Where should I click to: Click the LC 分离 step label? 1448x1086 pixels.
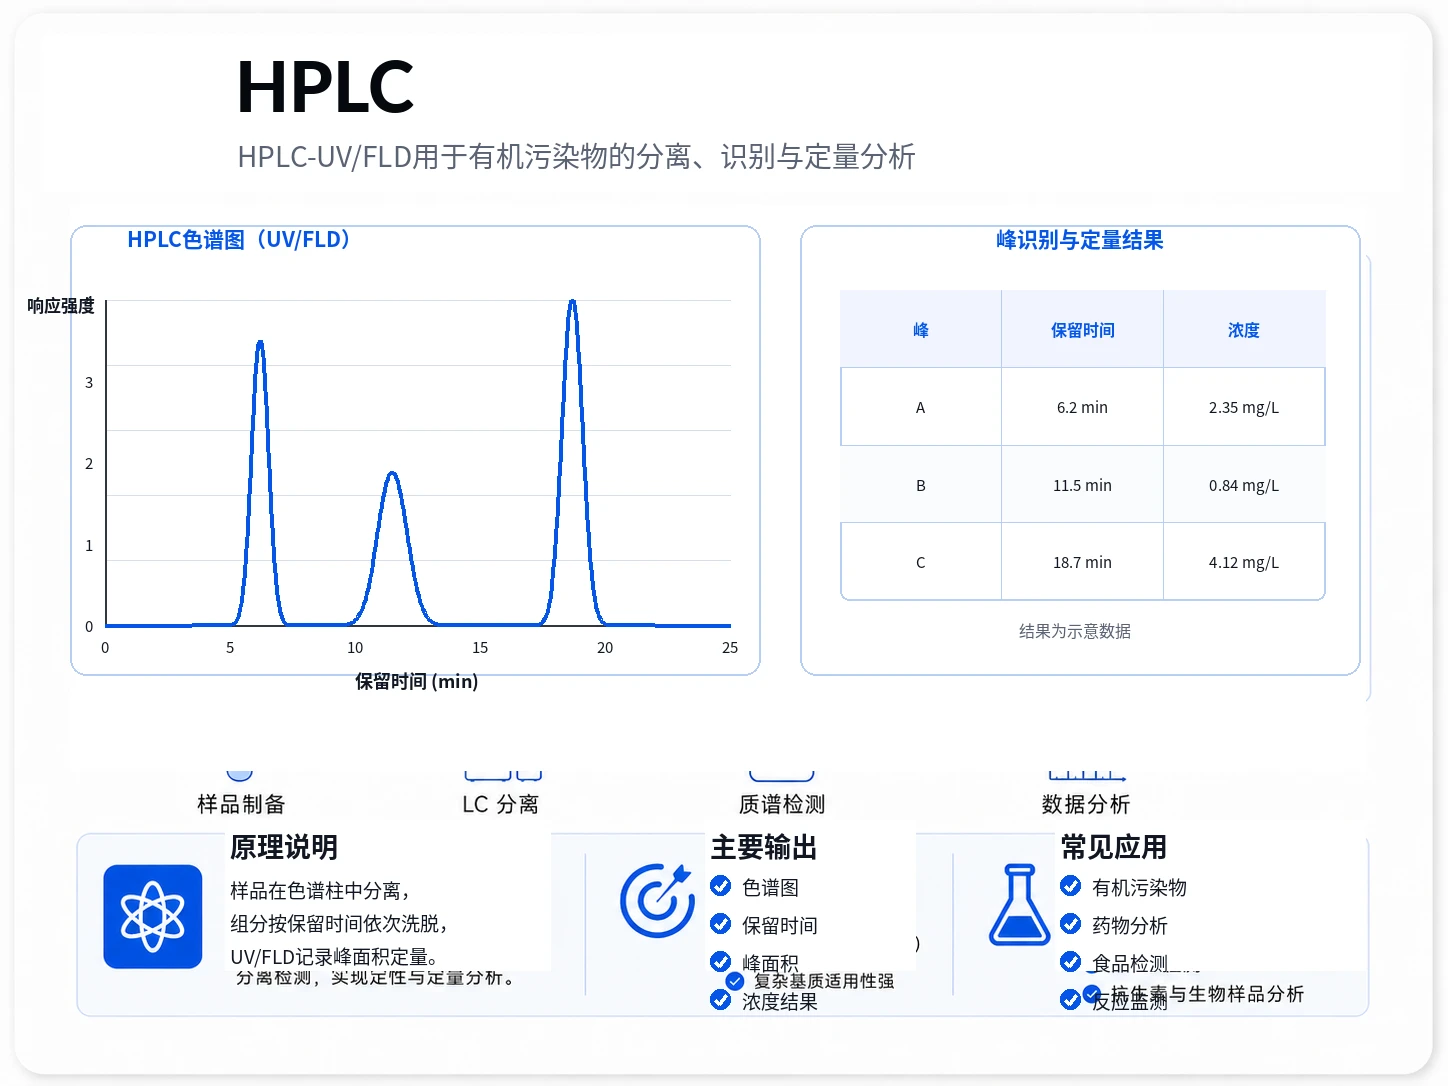click(500, 804)
